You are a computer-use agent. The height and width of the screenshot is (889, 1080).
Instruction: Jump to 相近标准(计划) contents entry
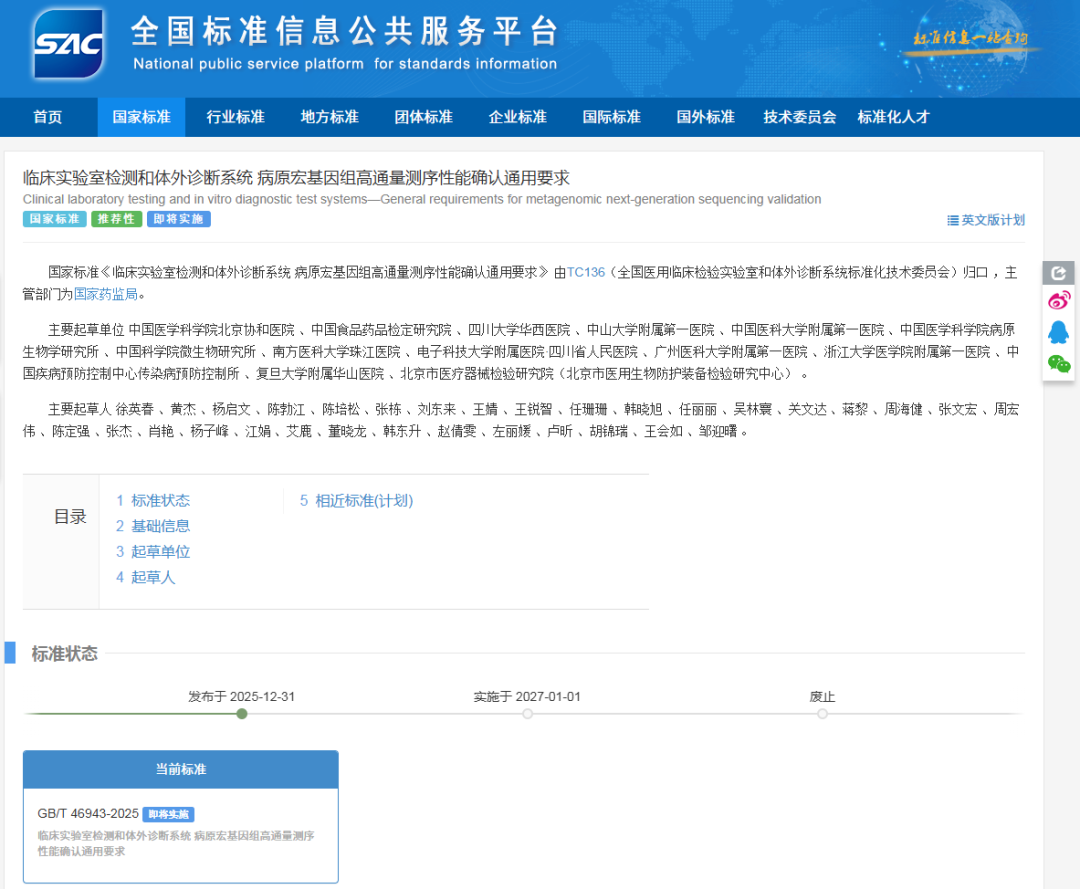tap(356, 500)
